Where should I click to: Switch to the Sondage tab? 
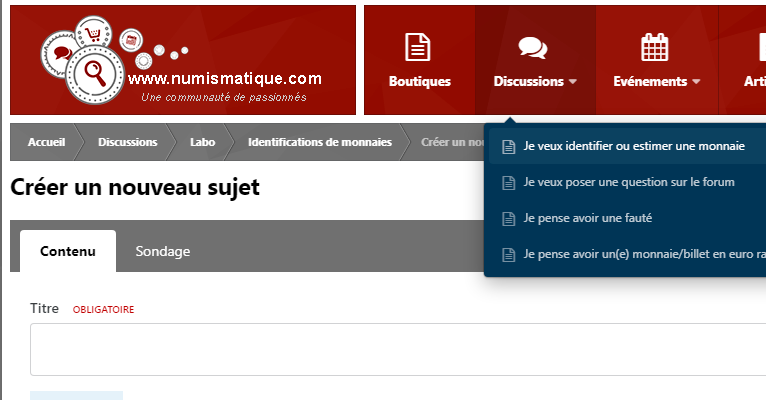pos(163,251)
